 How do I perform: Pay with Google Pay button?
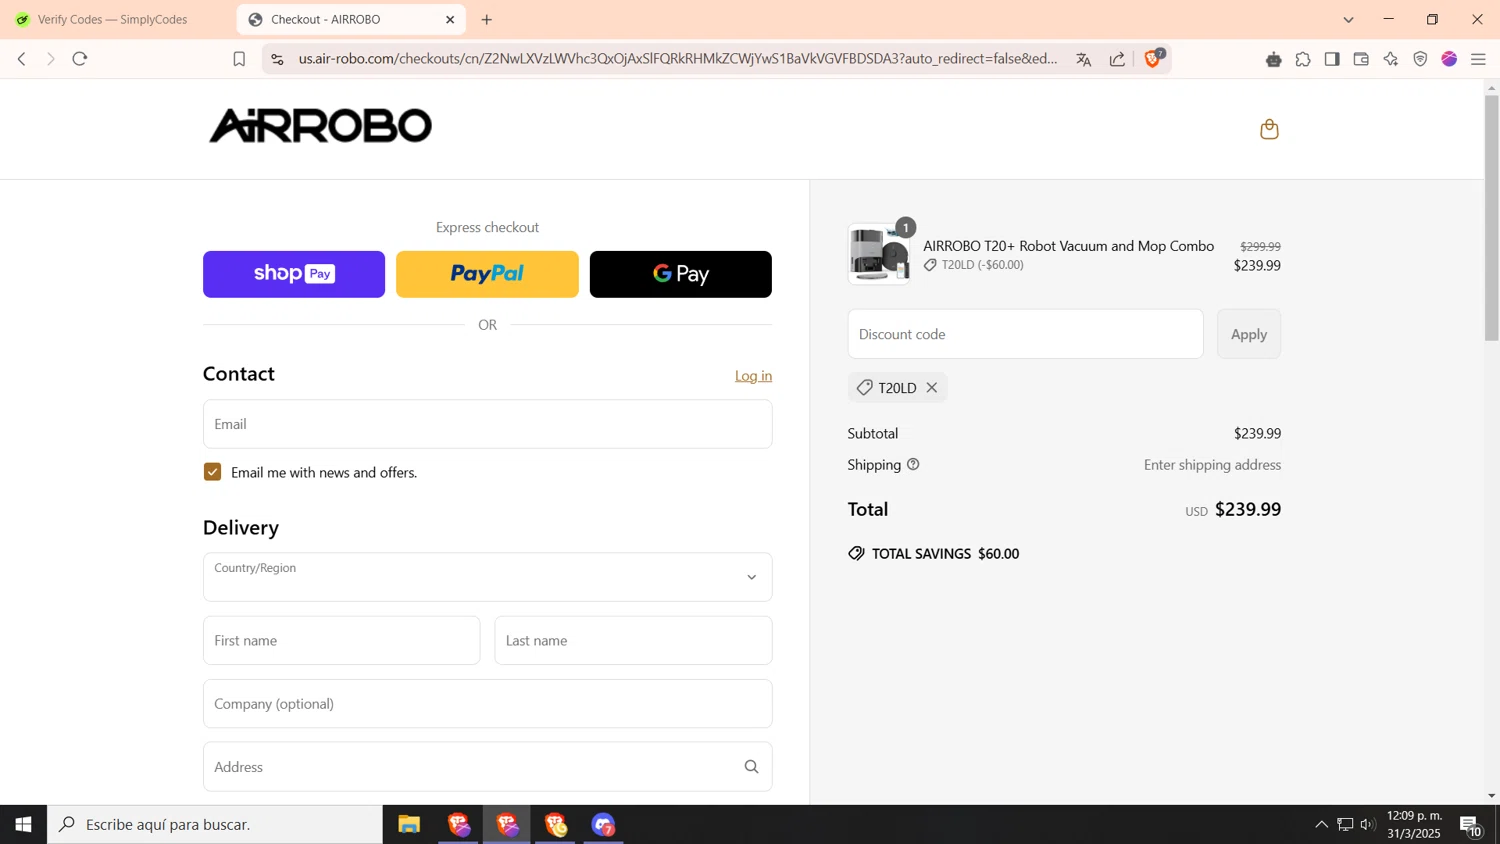(x=680, y=274)
